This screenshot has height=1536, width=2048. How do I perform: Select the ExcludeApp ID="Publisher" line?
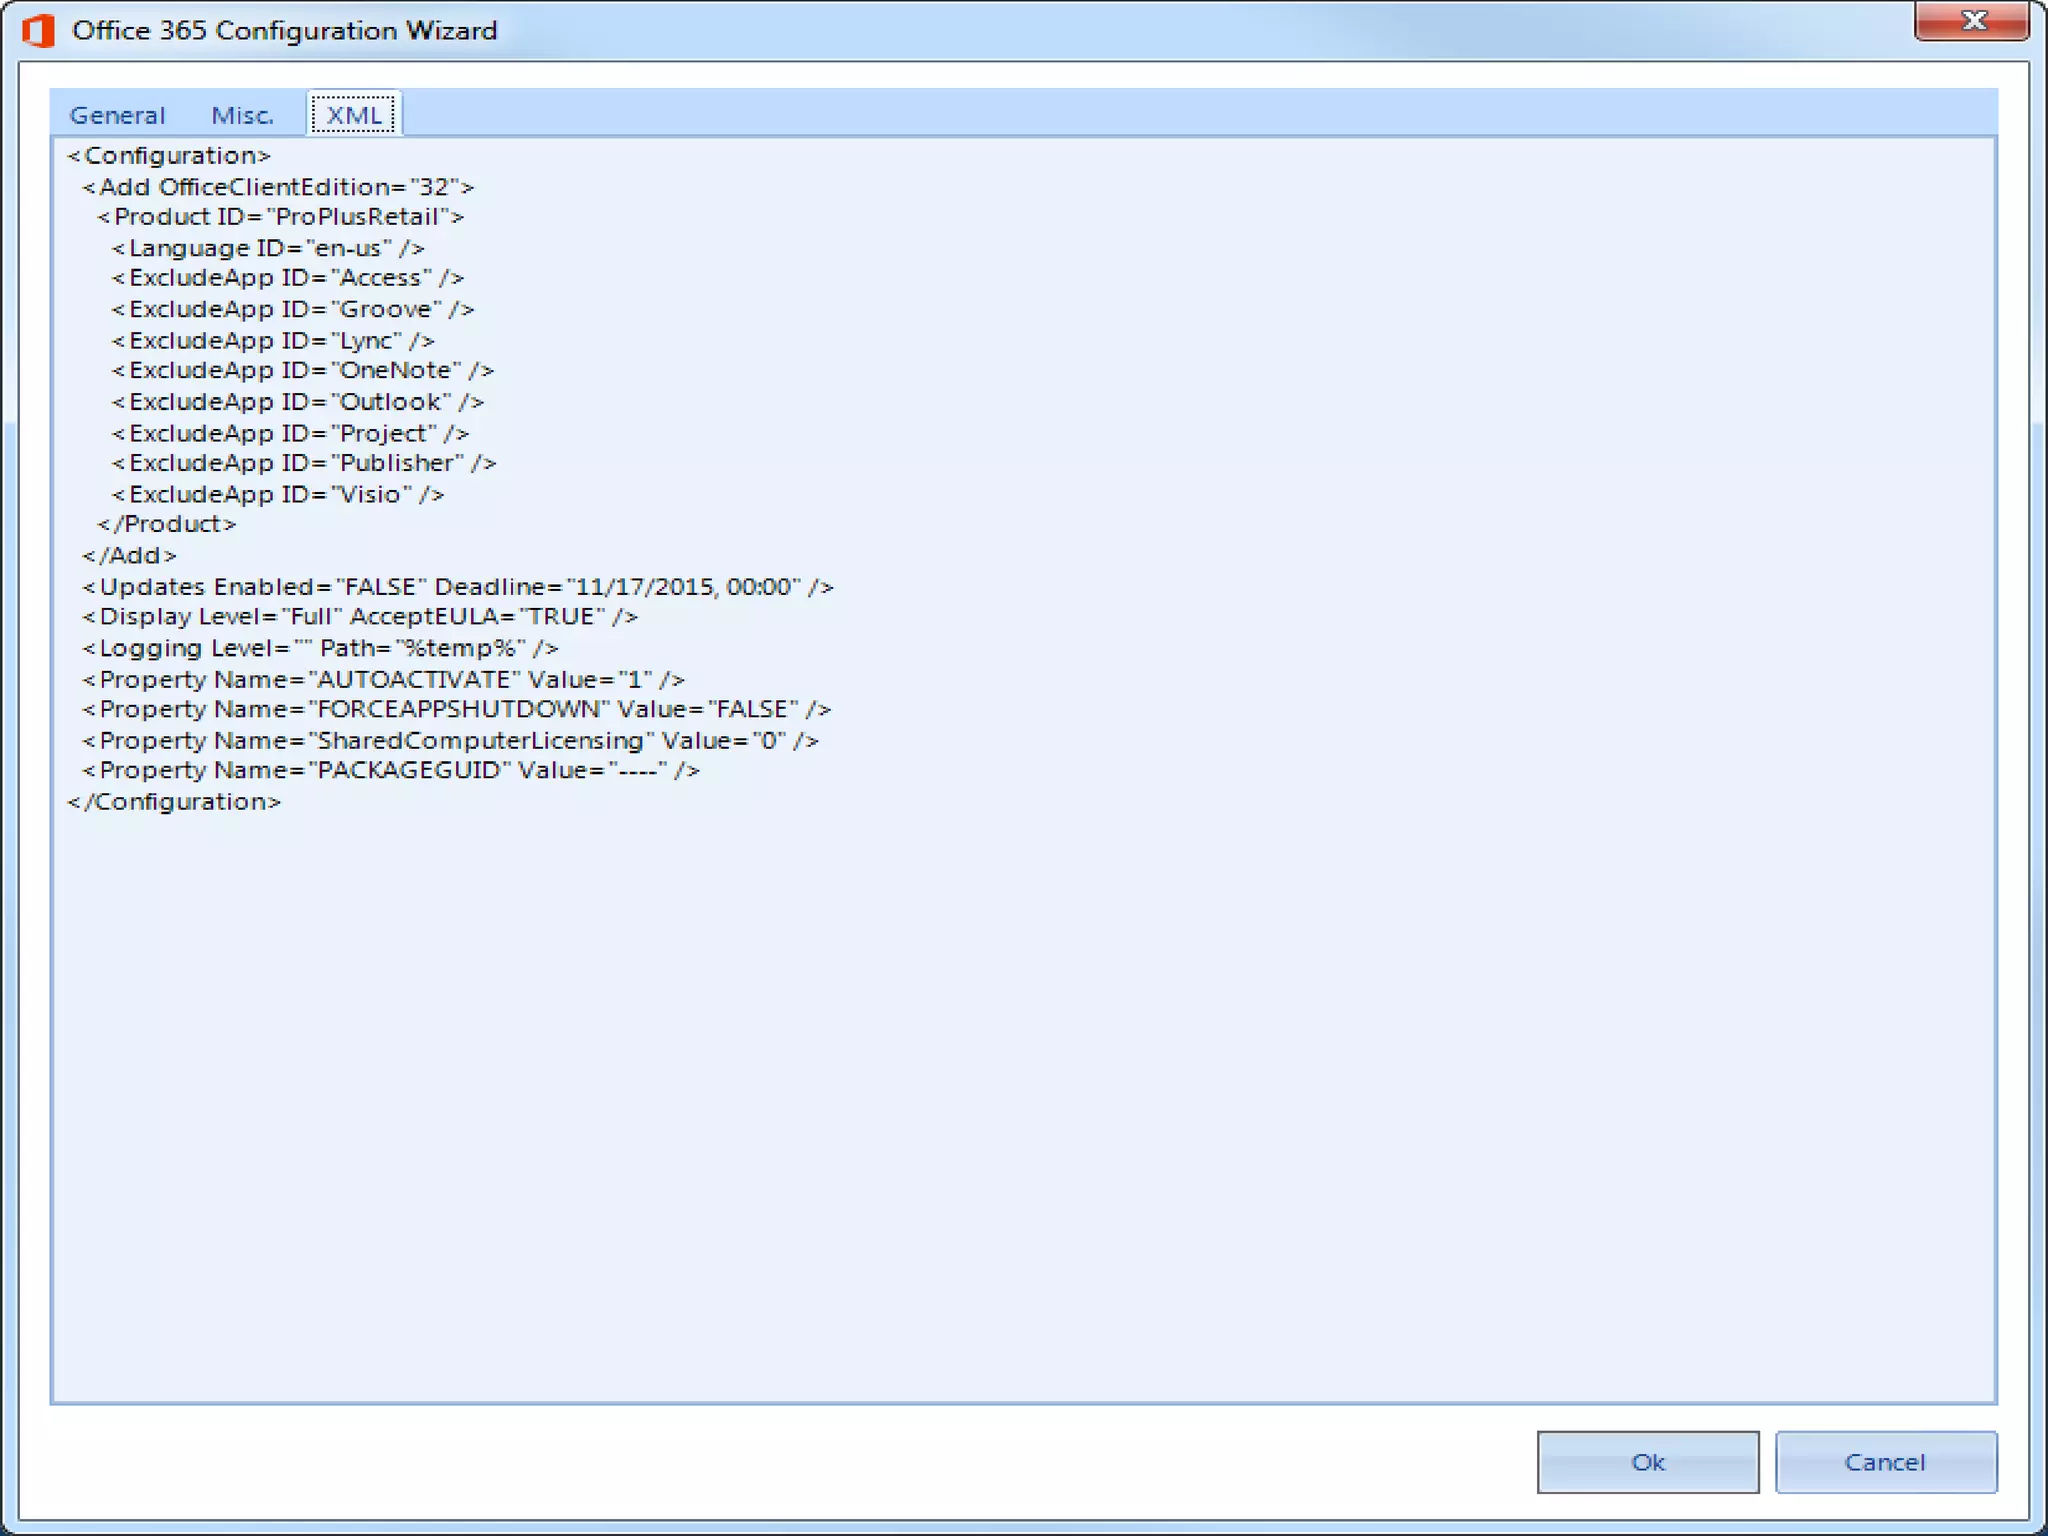click(x=304, y=463)
